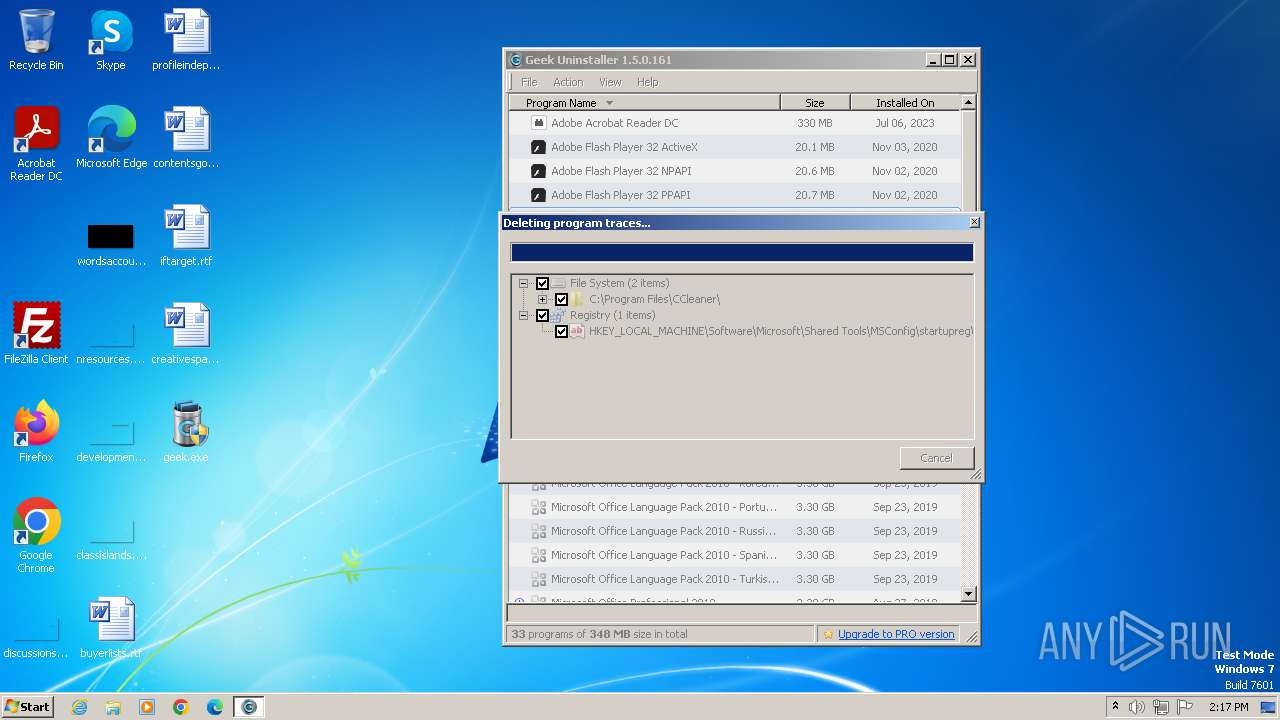Open Windows Media Player from the taskbar
This screenshot has width=1280, height=720.
[147, 707]
